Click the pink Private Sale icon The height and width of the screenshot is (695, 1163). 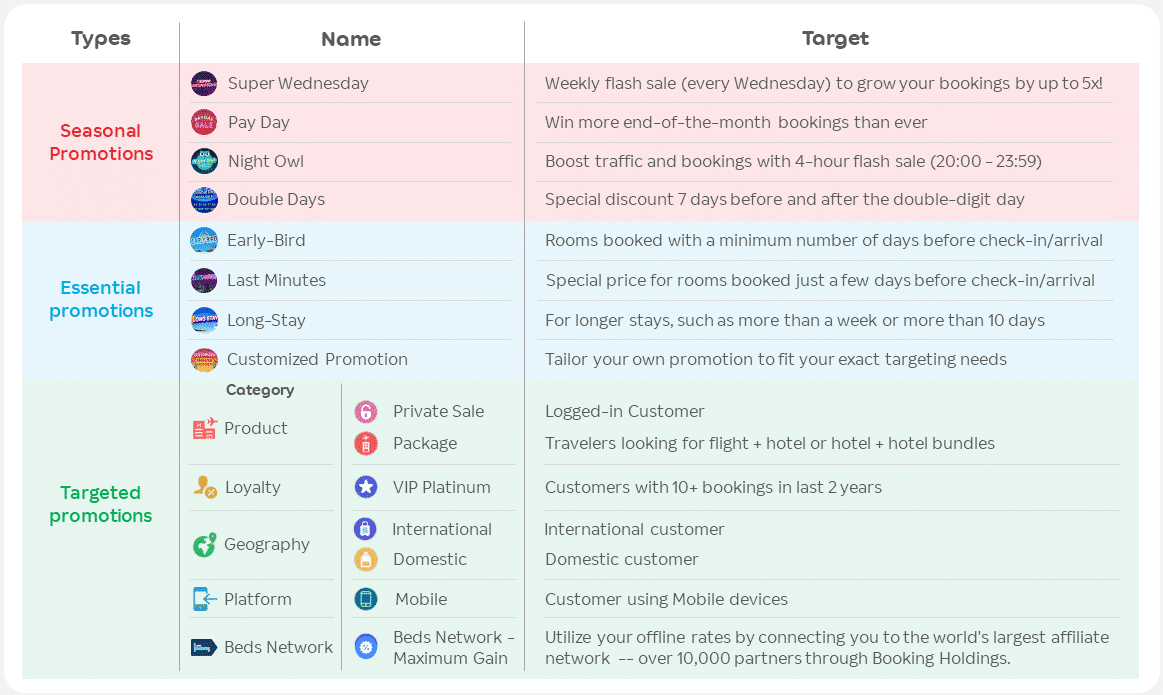coord(366,411)
